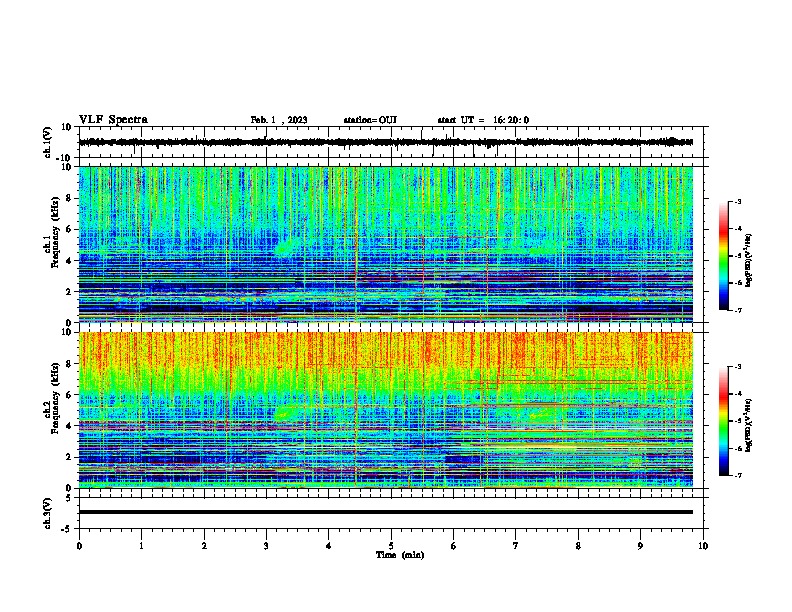Viewport: 792px width, 612px height.
Task: Click the flat ch.3 black trace line
Action: coord(386,512)
